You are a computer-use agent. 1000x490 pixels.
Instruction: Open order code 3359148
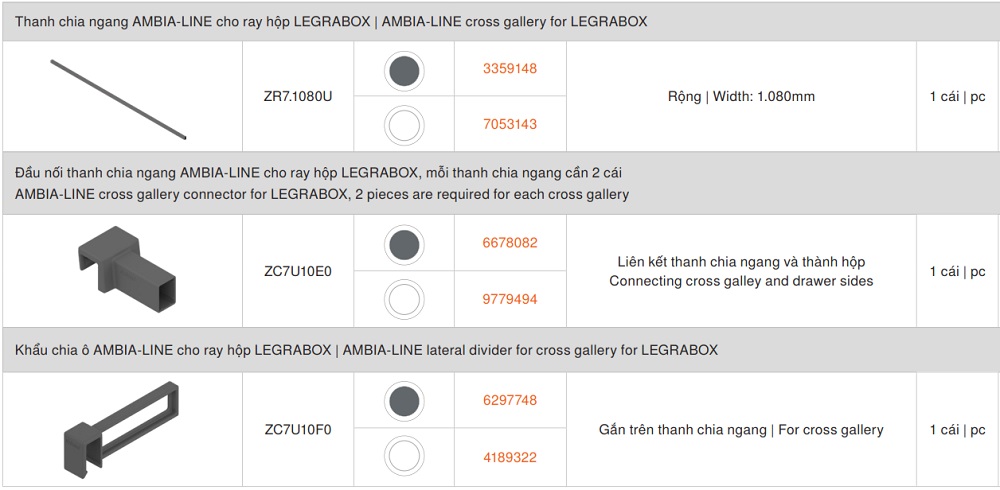pos(510,69)
